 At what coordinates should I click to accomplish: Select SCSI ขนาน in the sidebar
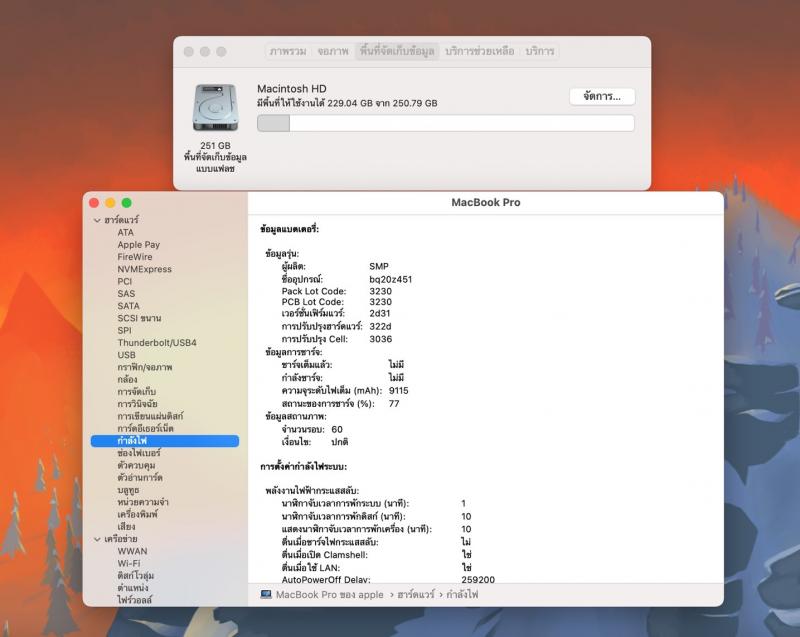139,318
